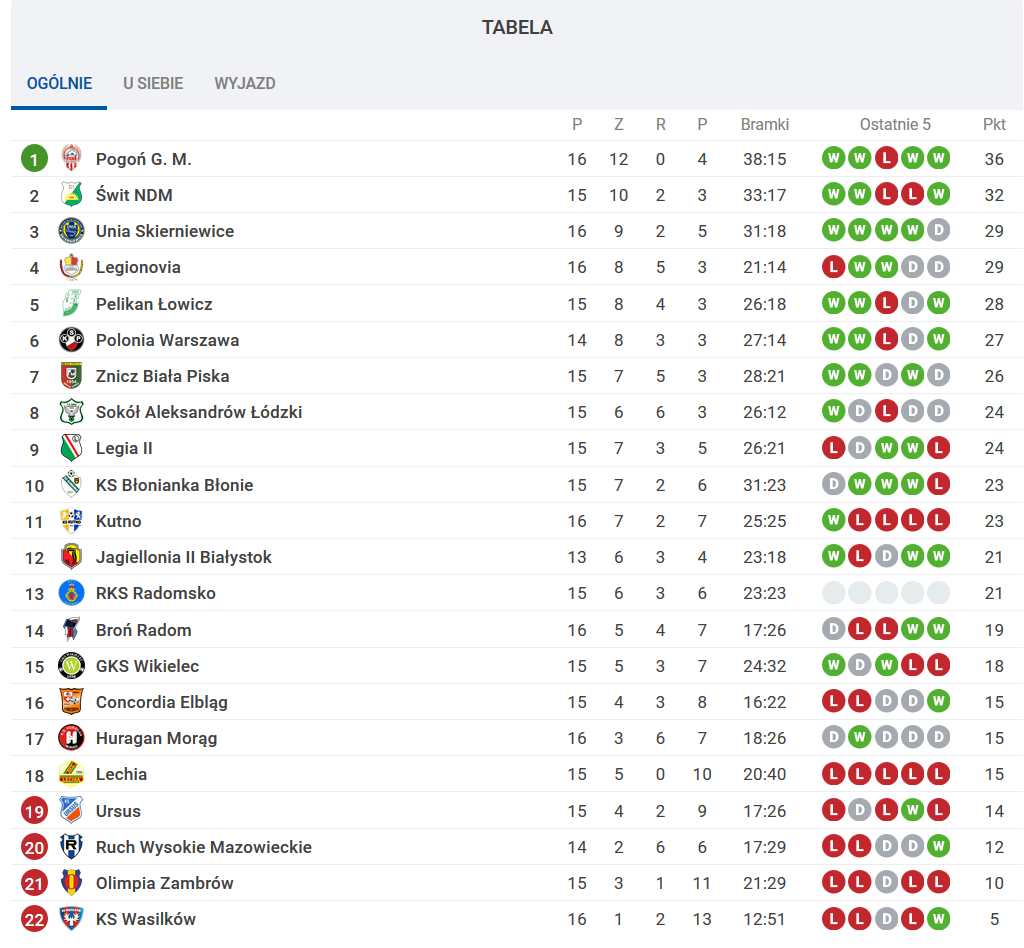Switch to the U SIEBIE tab
This screenshot has width=1024, height=948.
tap(153, 84)
